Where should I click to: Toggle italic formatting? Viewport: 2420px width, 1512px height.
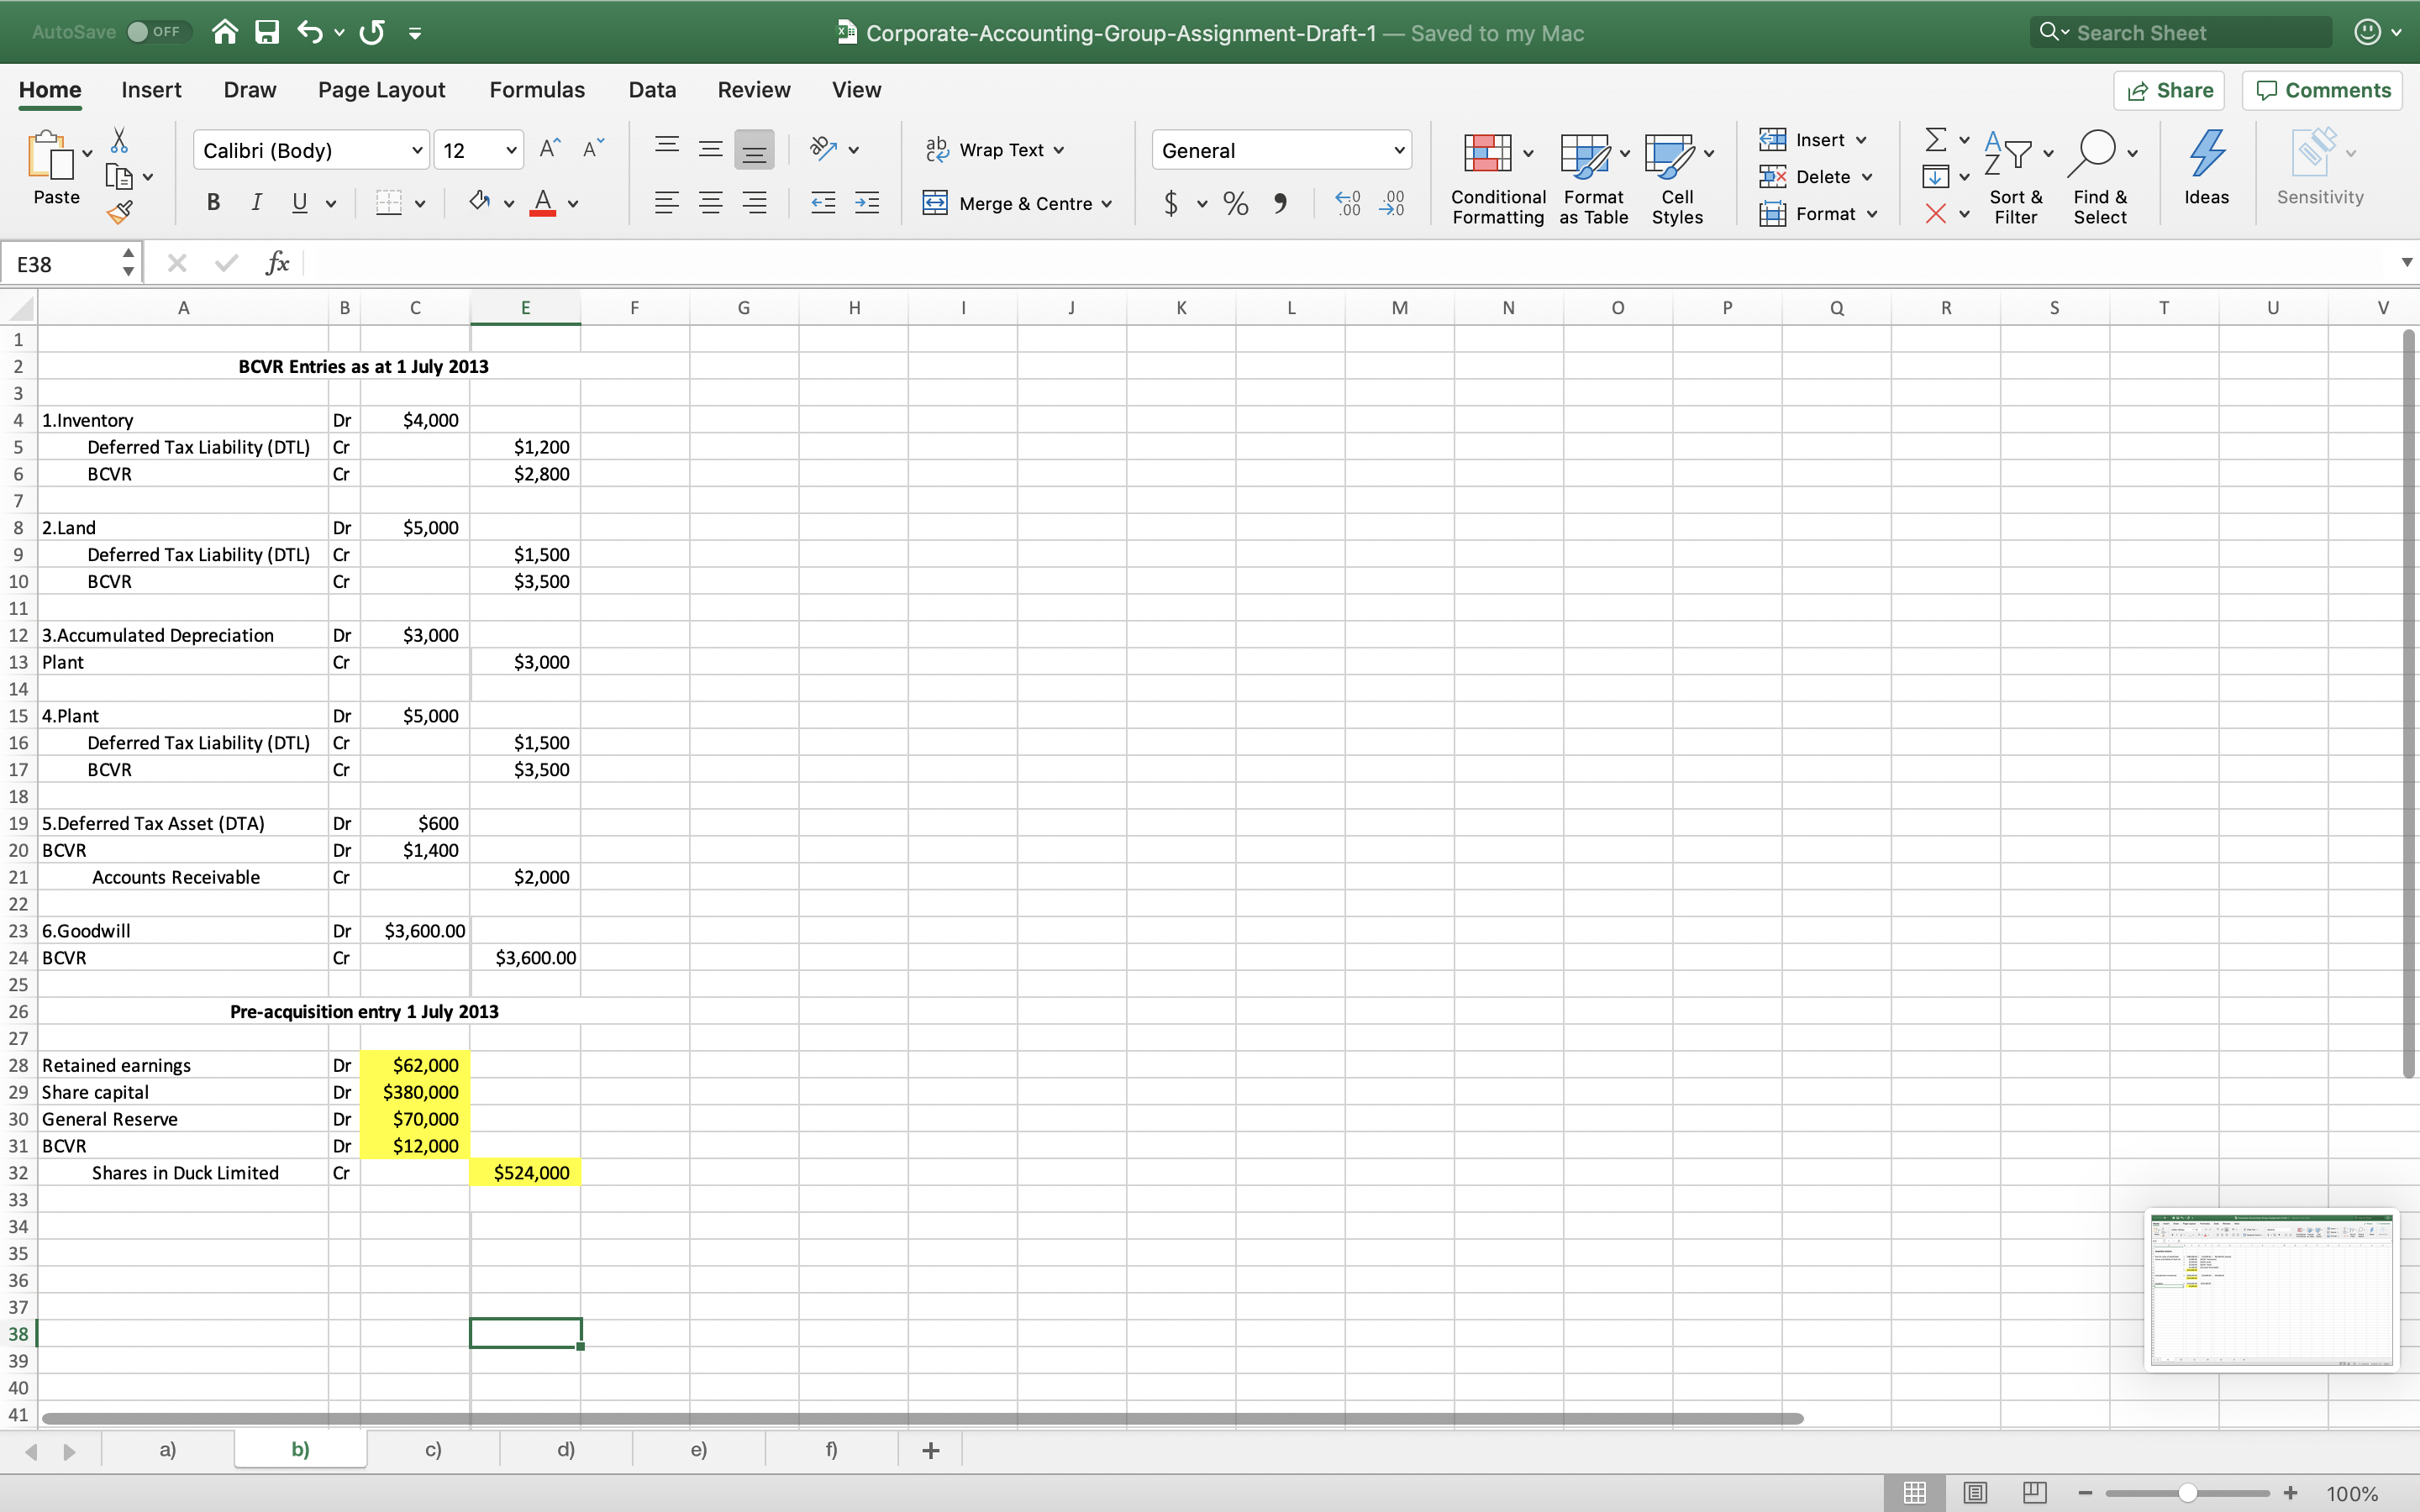(x=256, y=202)
